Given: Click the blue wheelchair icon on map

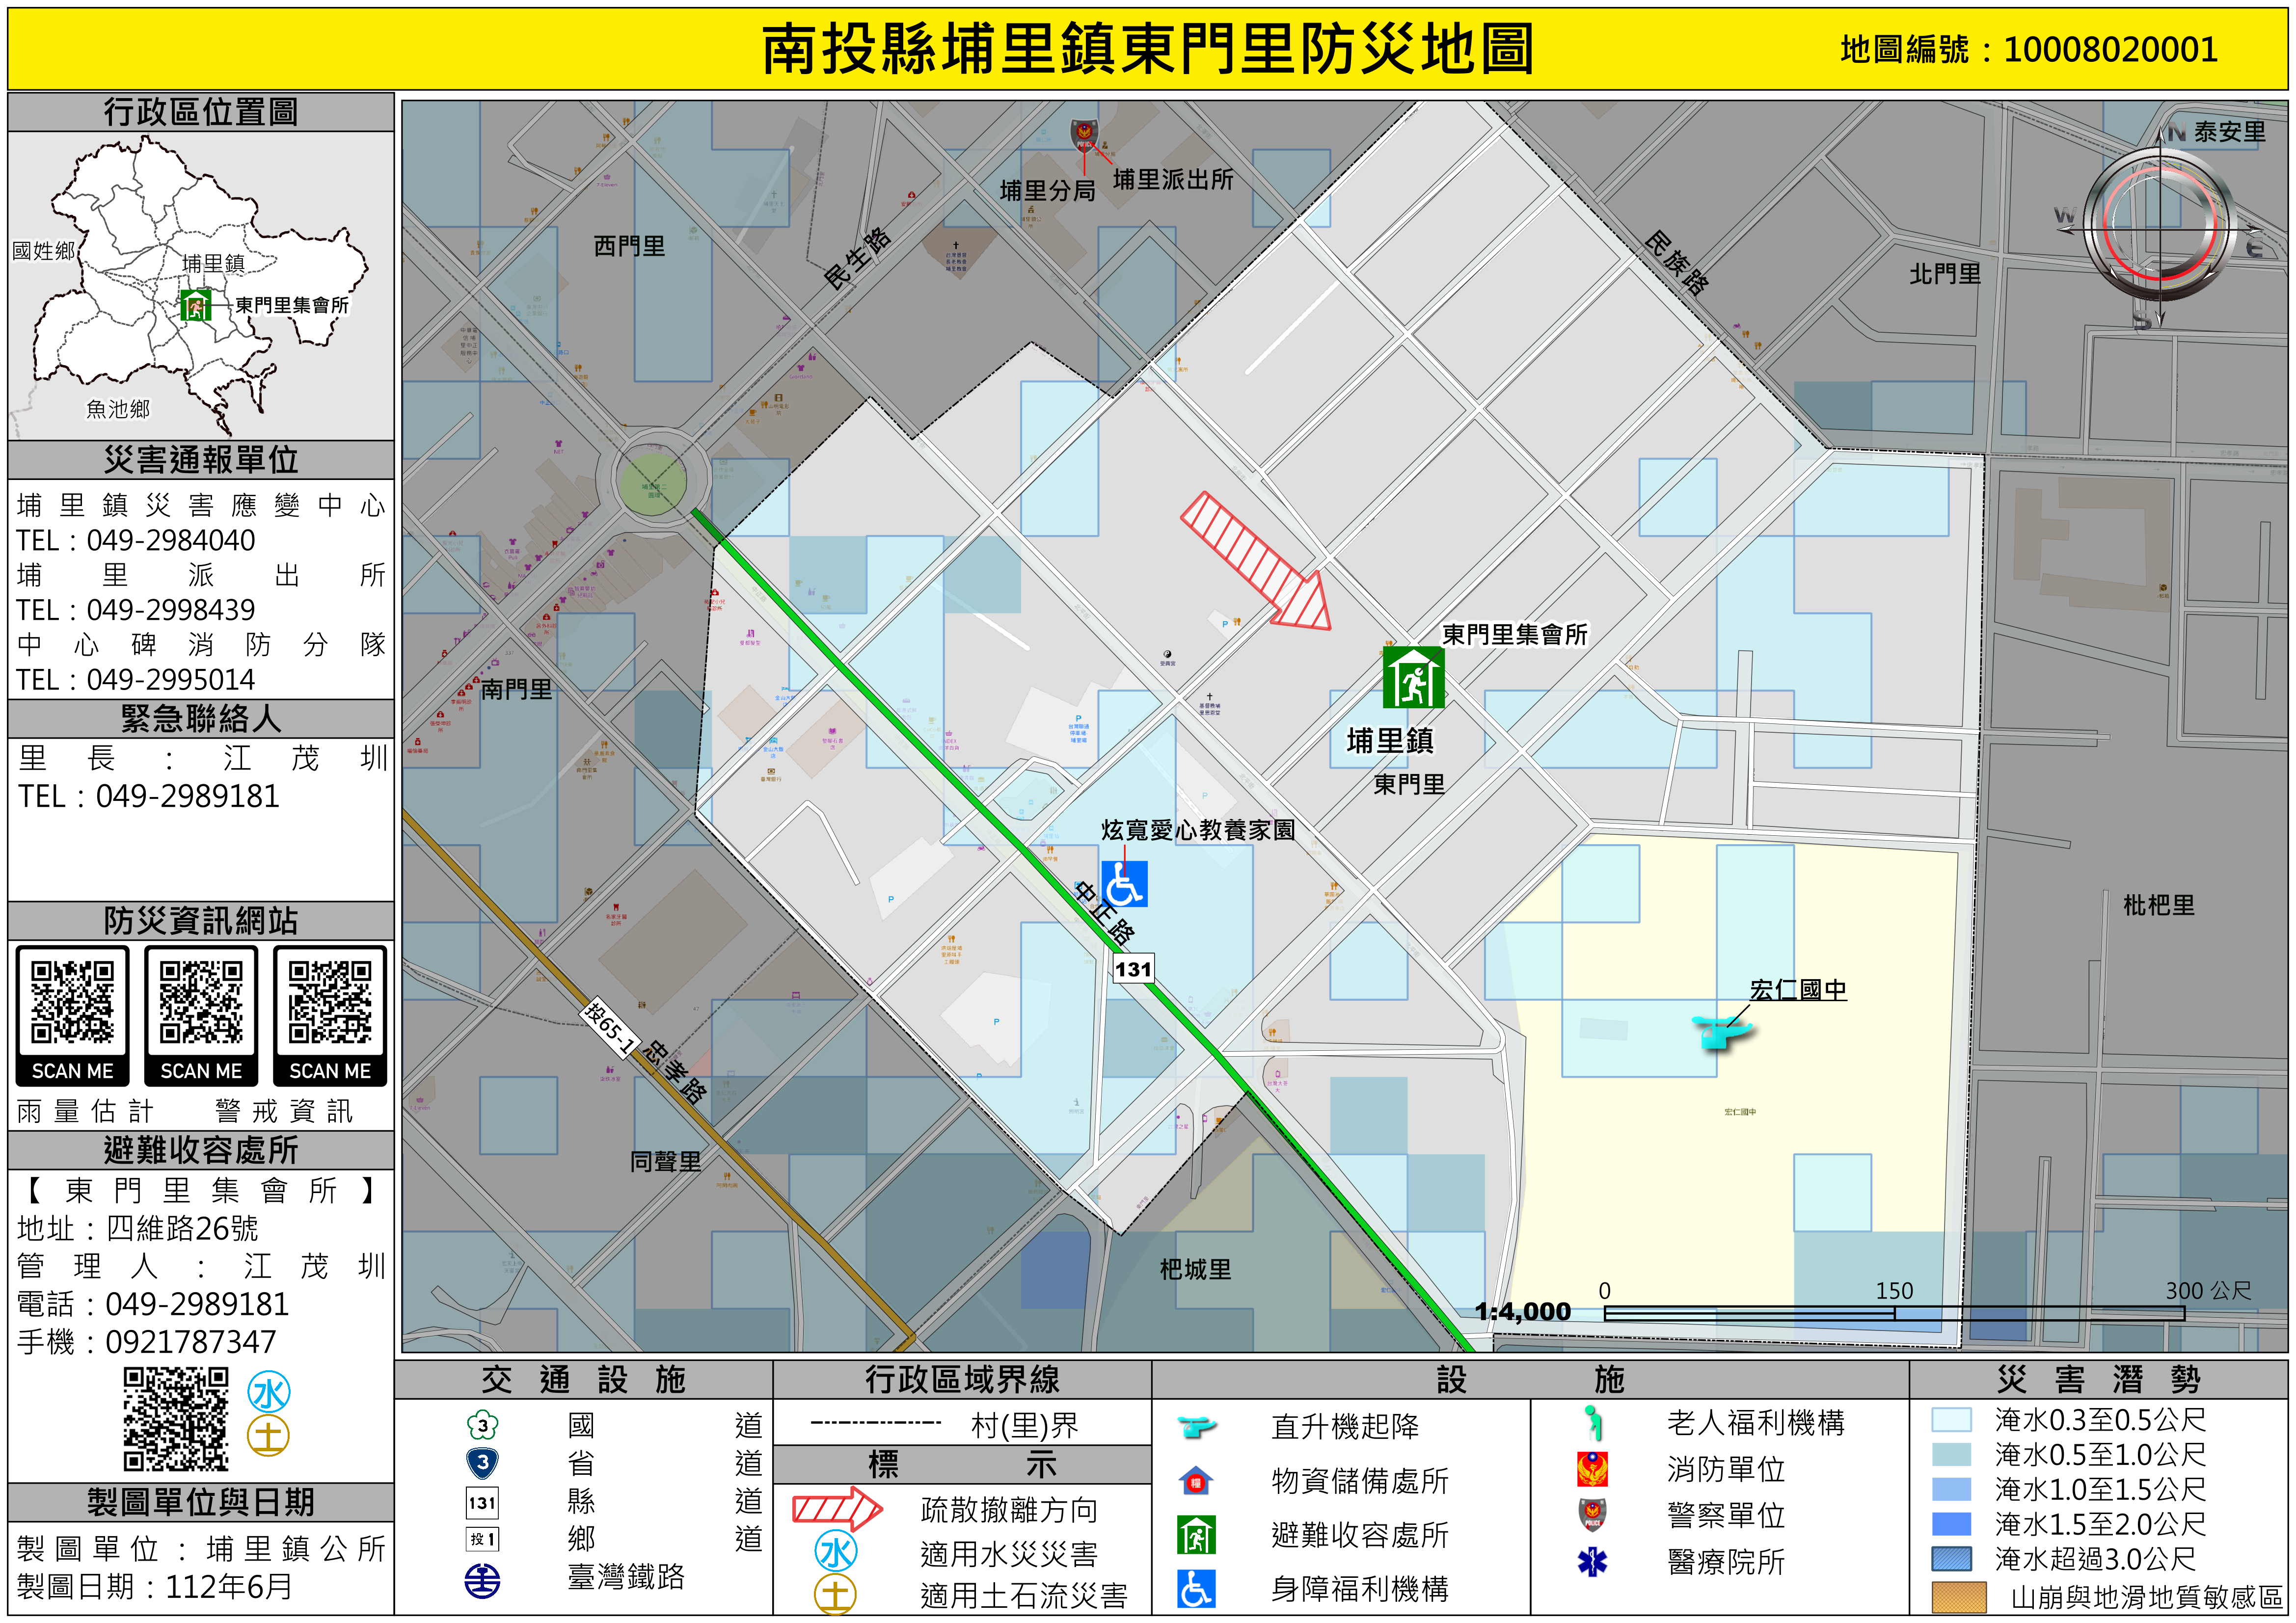Looking at the screenshot, I should [x=1124, y=884].
